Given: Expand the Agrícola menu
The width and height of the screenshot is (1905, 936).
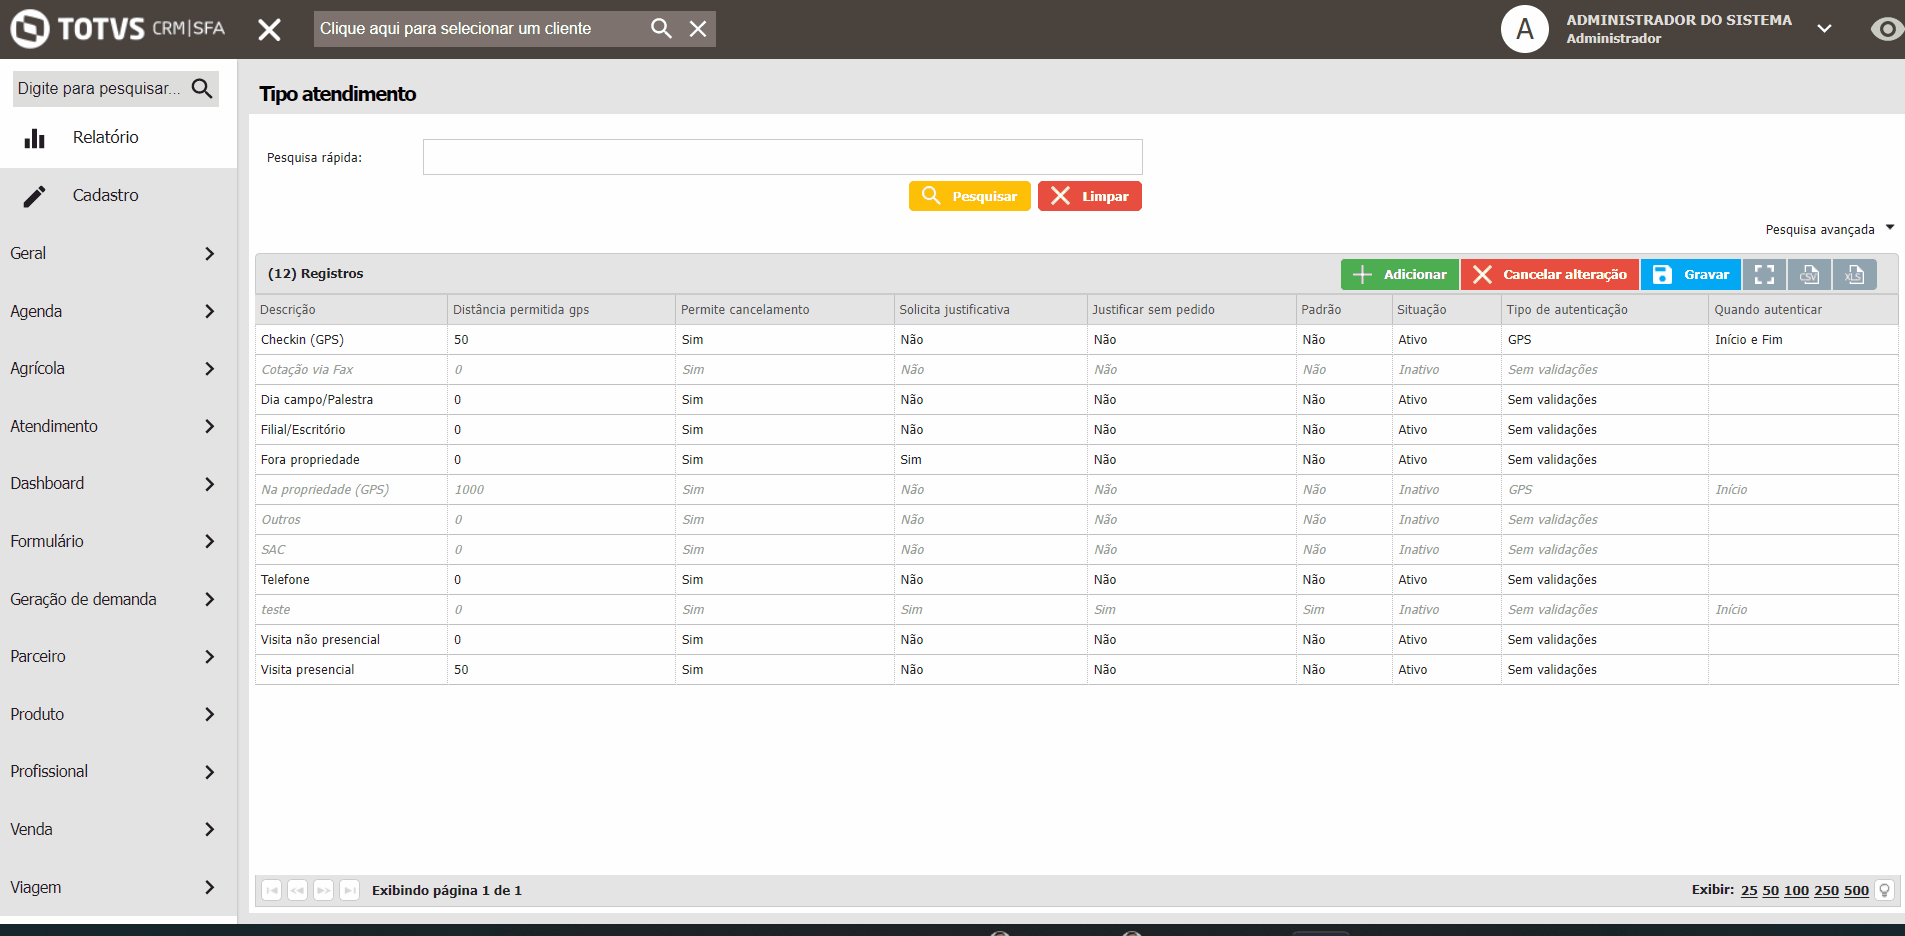Looking at the screenshot, I should coord(118,368).
